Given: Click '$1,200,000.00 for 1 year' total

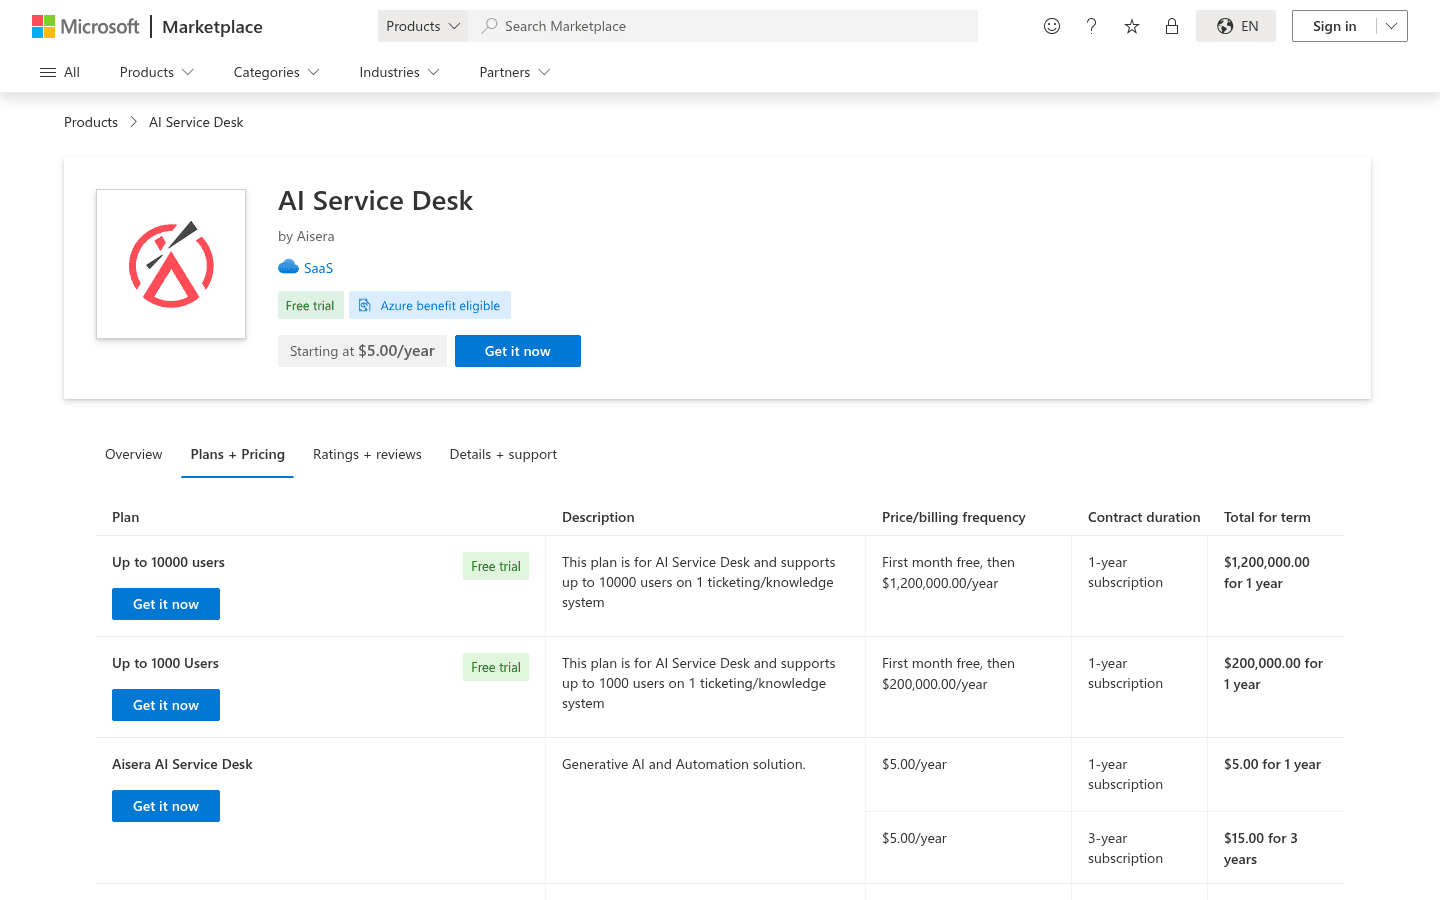Looking at the screenshot, I should (x=1267, y=573).
